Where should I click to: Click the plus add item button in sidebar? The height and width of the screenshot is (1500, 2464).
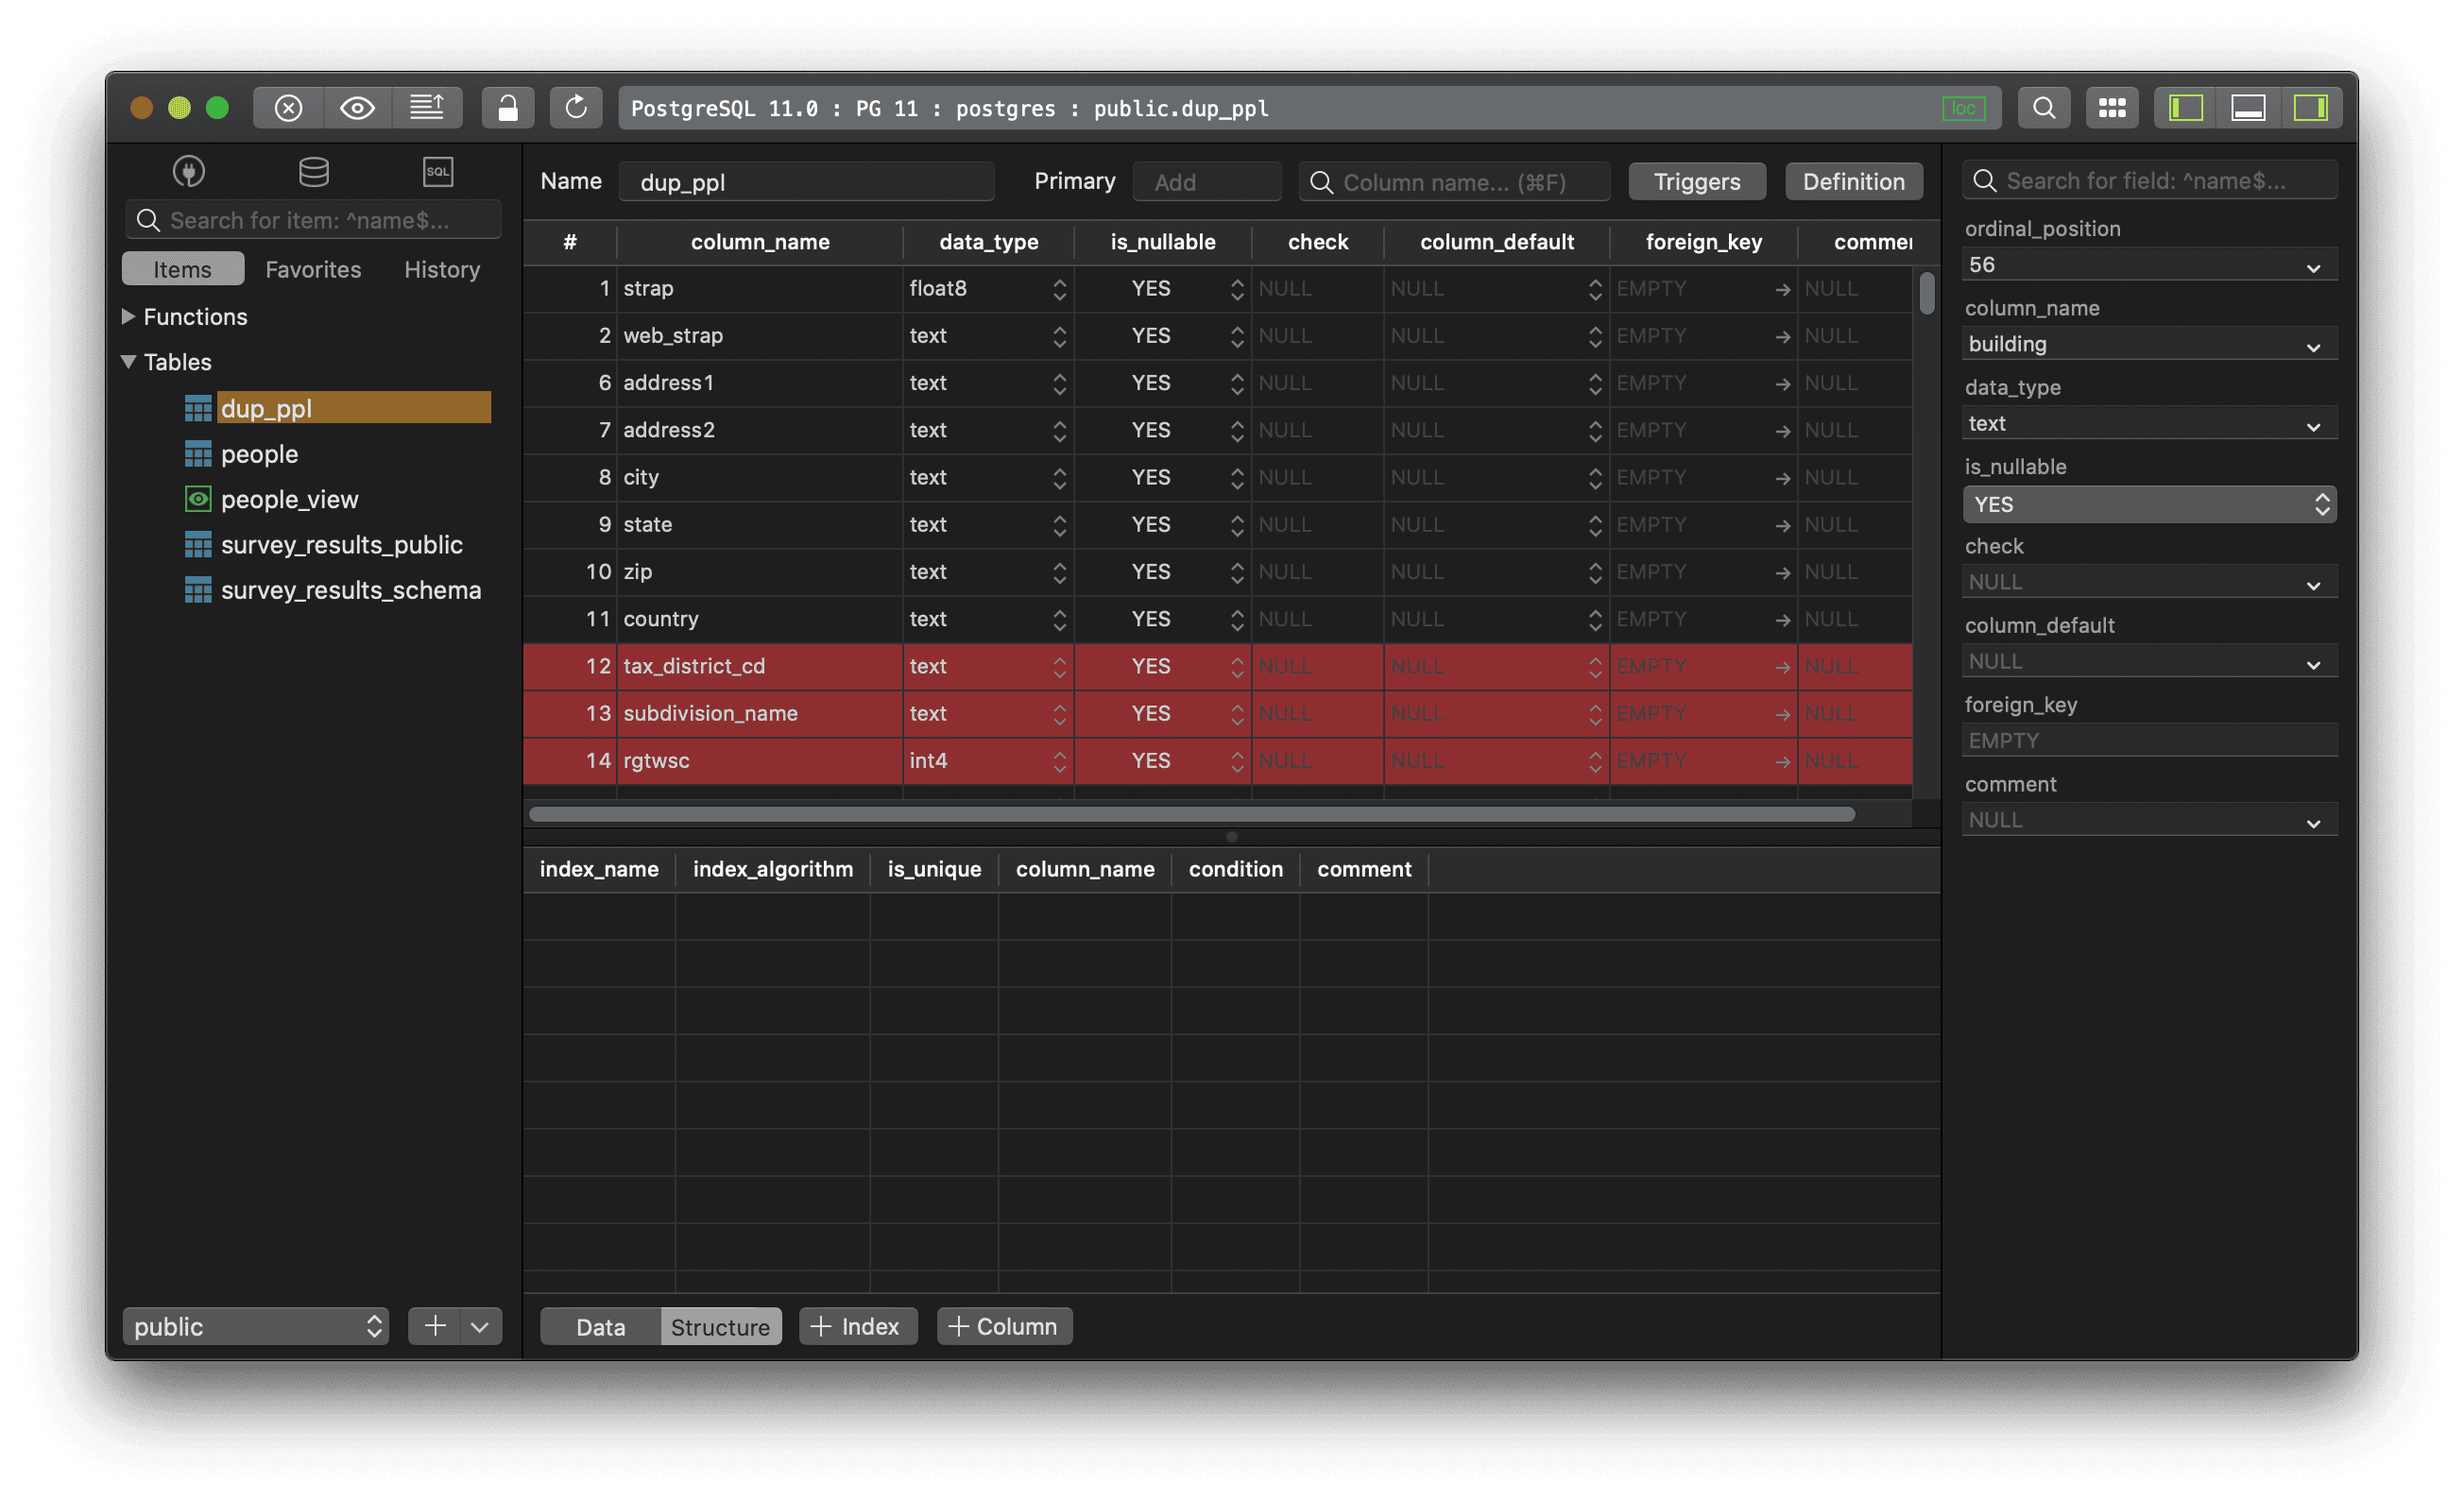pos(435,1326)
